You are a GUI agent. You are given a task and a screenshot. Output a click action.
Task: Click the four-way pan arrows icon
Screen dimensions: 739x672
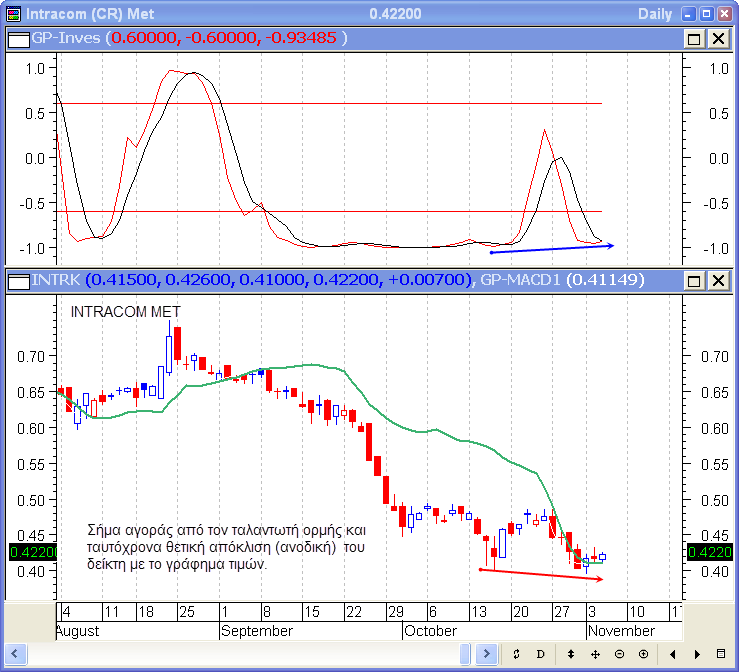[595, 654]
